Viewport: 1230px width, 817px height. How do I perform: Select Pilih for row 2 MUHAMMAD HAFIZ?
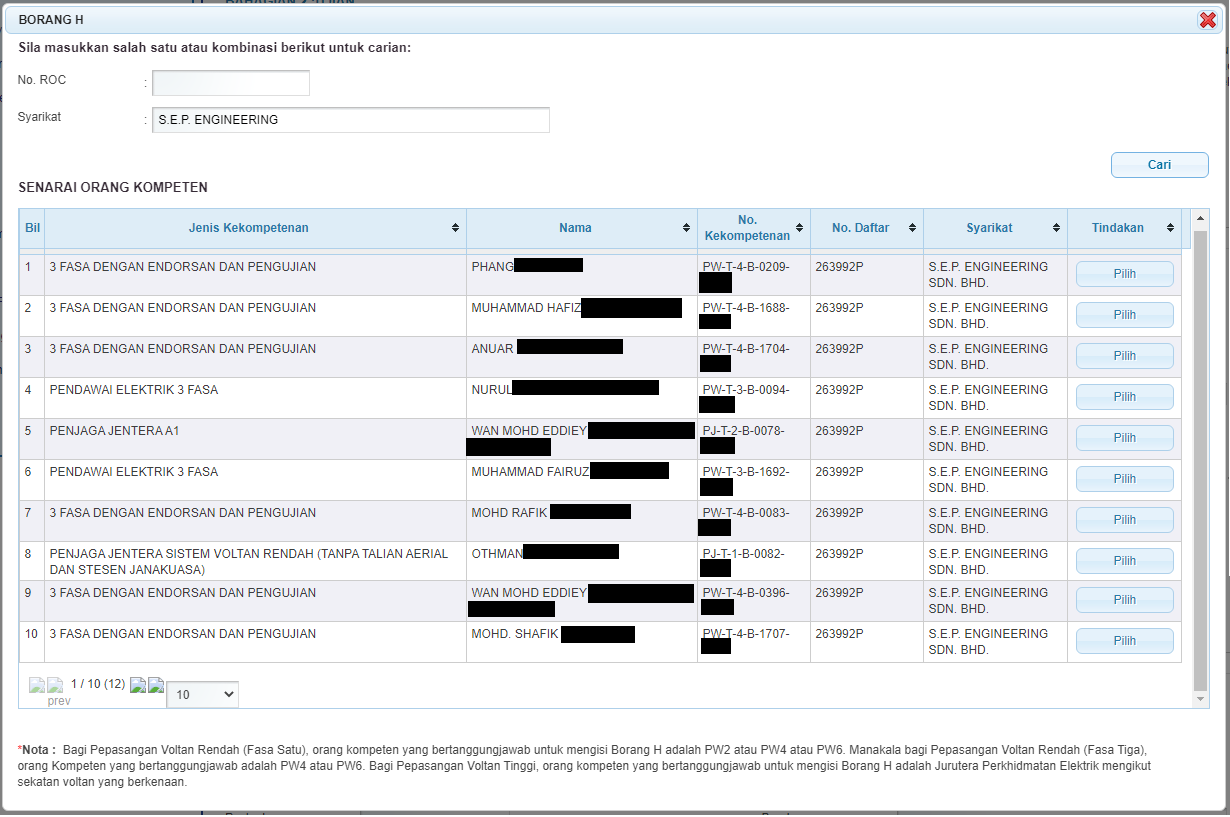point(1124,315)
